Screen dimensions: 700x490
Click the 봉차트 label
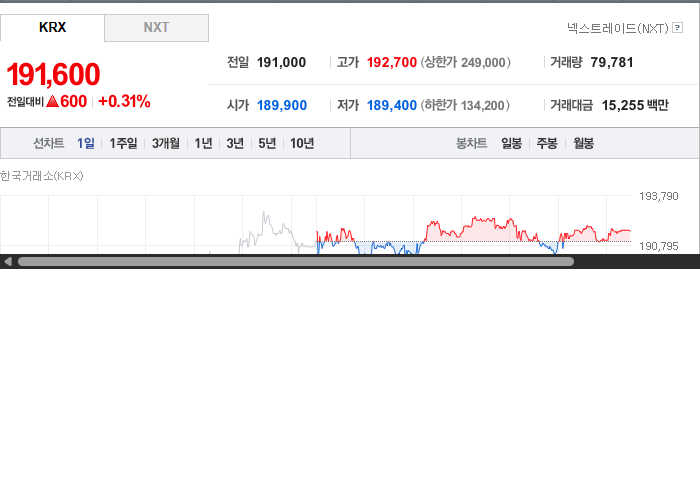click(x=471, y=143)
